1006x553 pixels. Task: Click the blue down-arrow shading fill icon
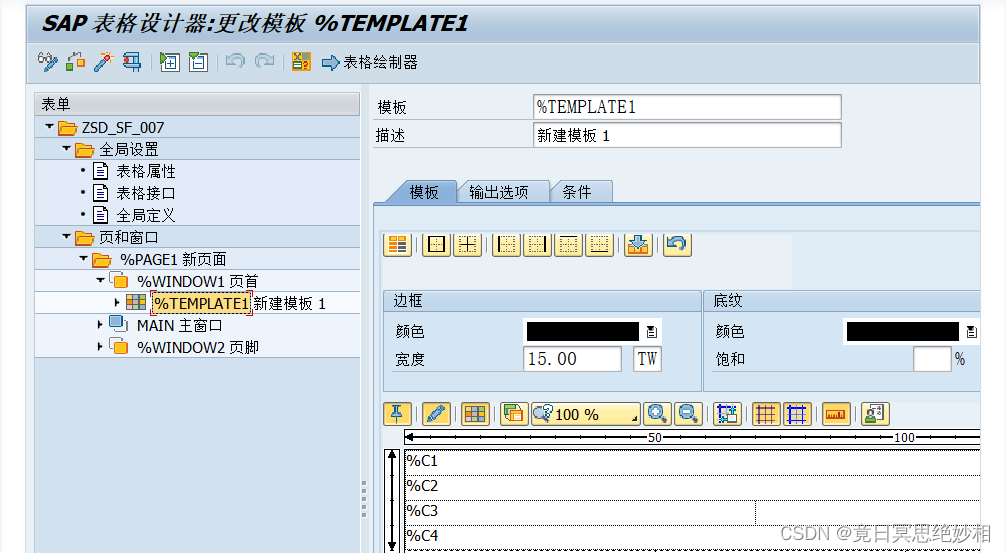[638, 244]
